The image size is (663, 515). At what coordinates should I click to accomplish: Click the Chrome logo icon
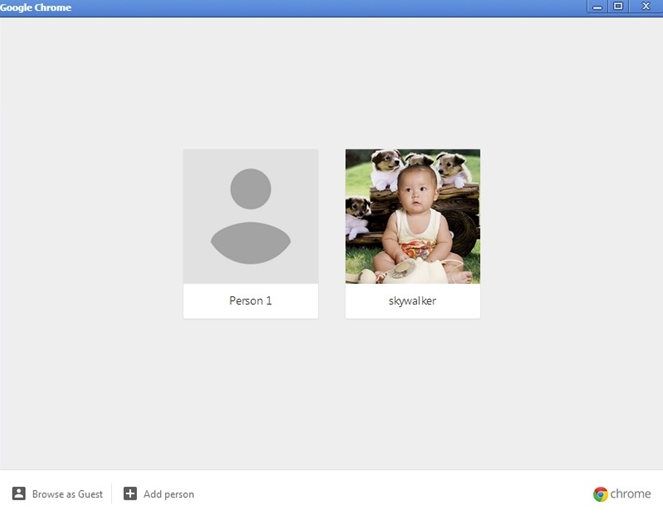(600, 494)
